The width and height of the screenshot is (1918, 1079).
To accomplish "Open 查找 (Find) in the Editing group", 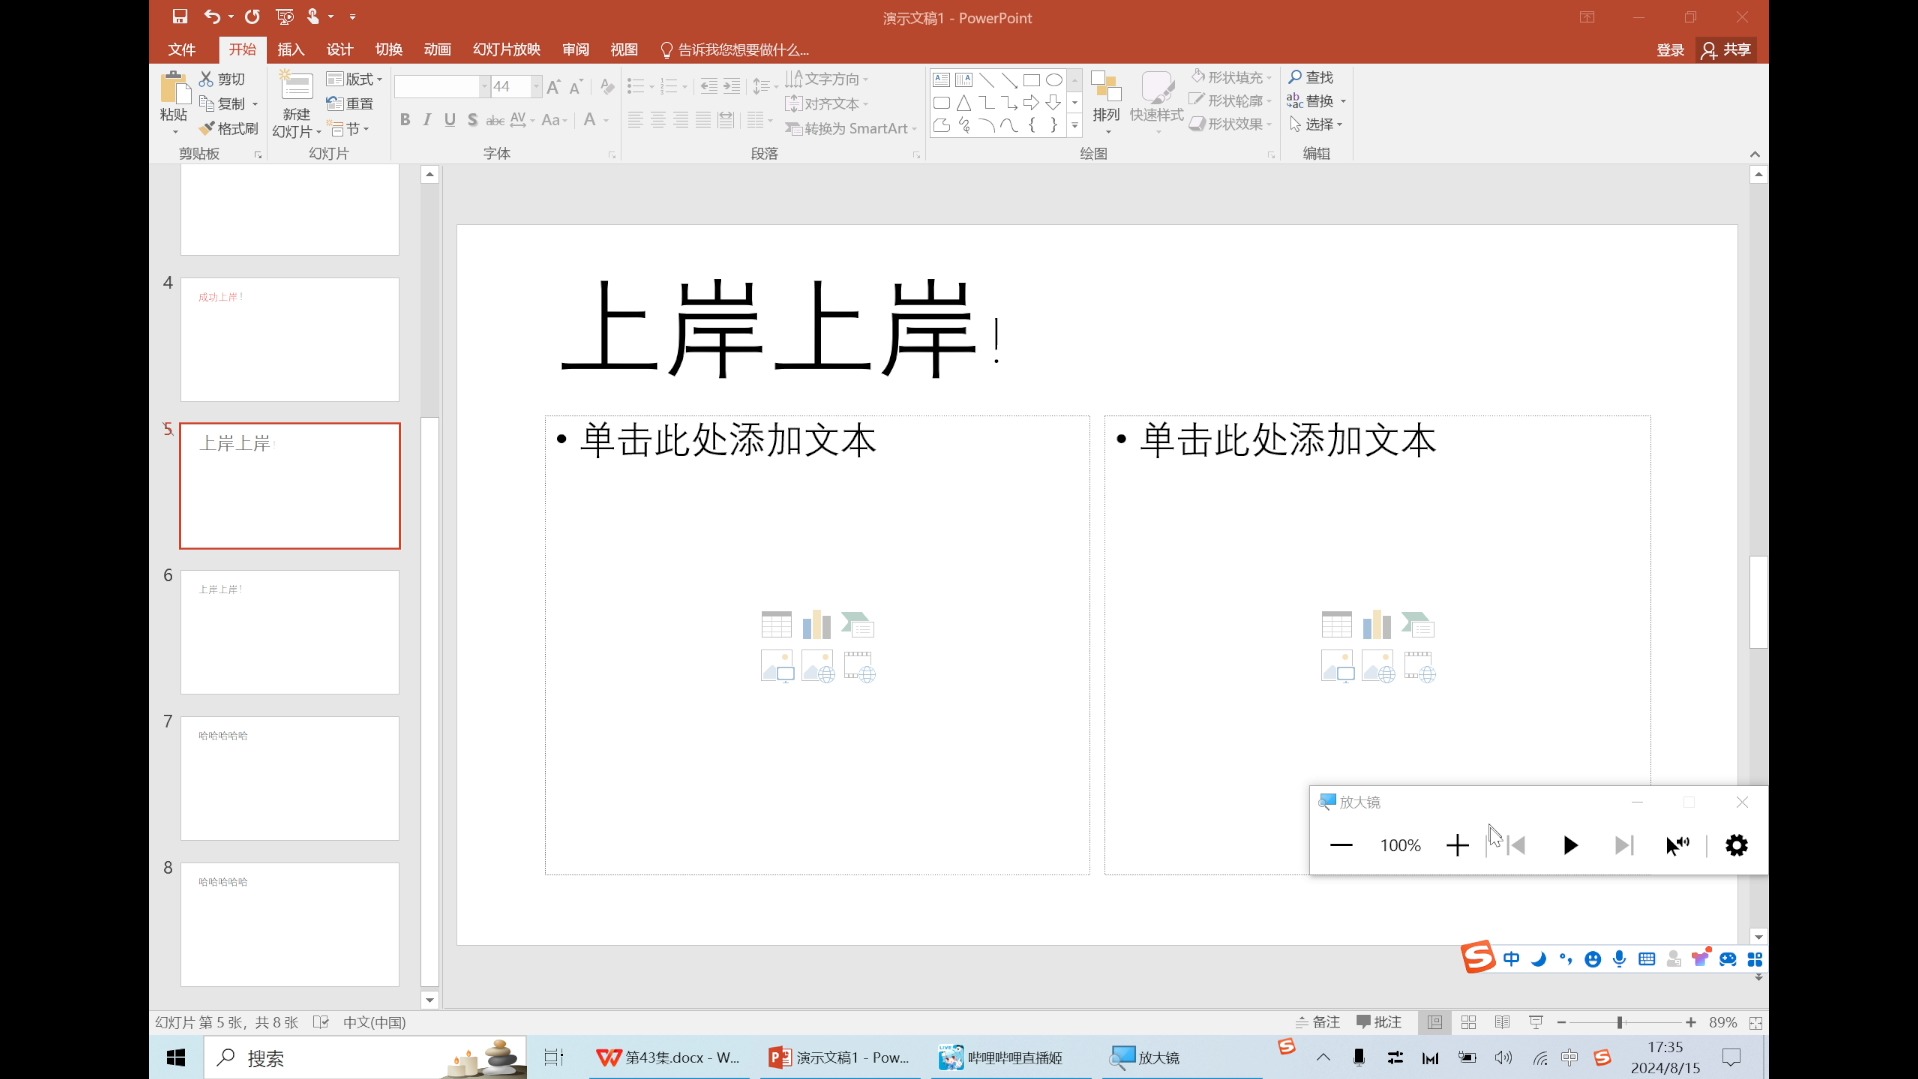I will coord(1314,76).
